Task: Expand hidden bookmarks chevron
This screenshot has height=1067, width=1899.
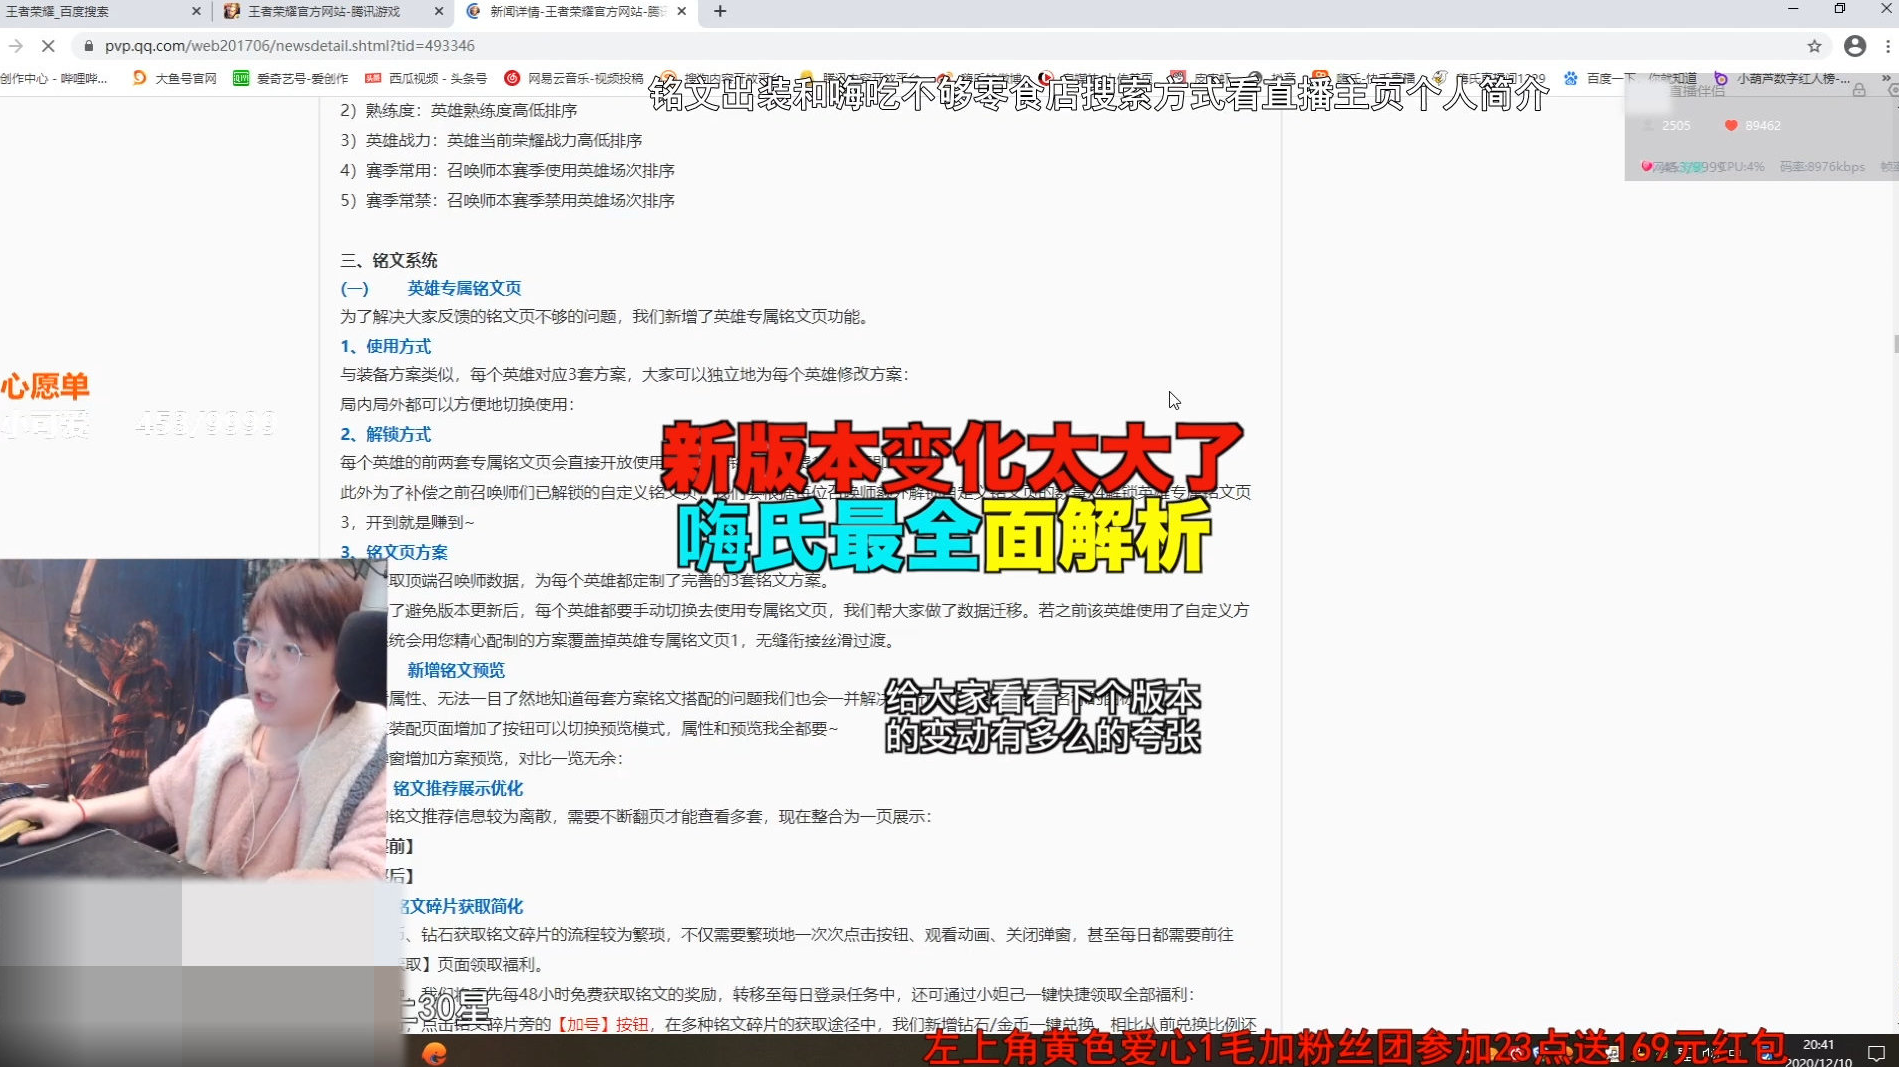Action: 1886,78
